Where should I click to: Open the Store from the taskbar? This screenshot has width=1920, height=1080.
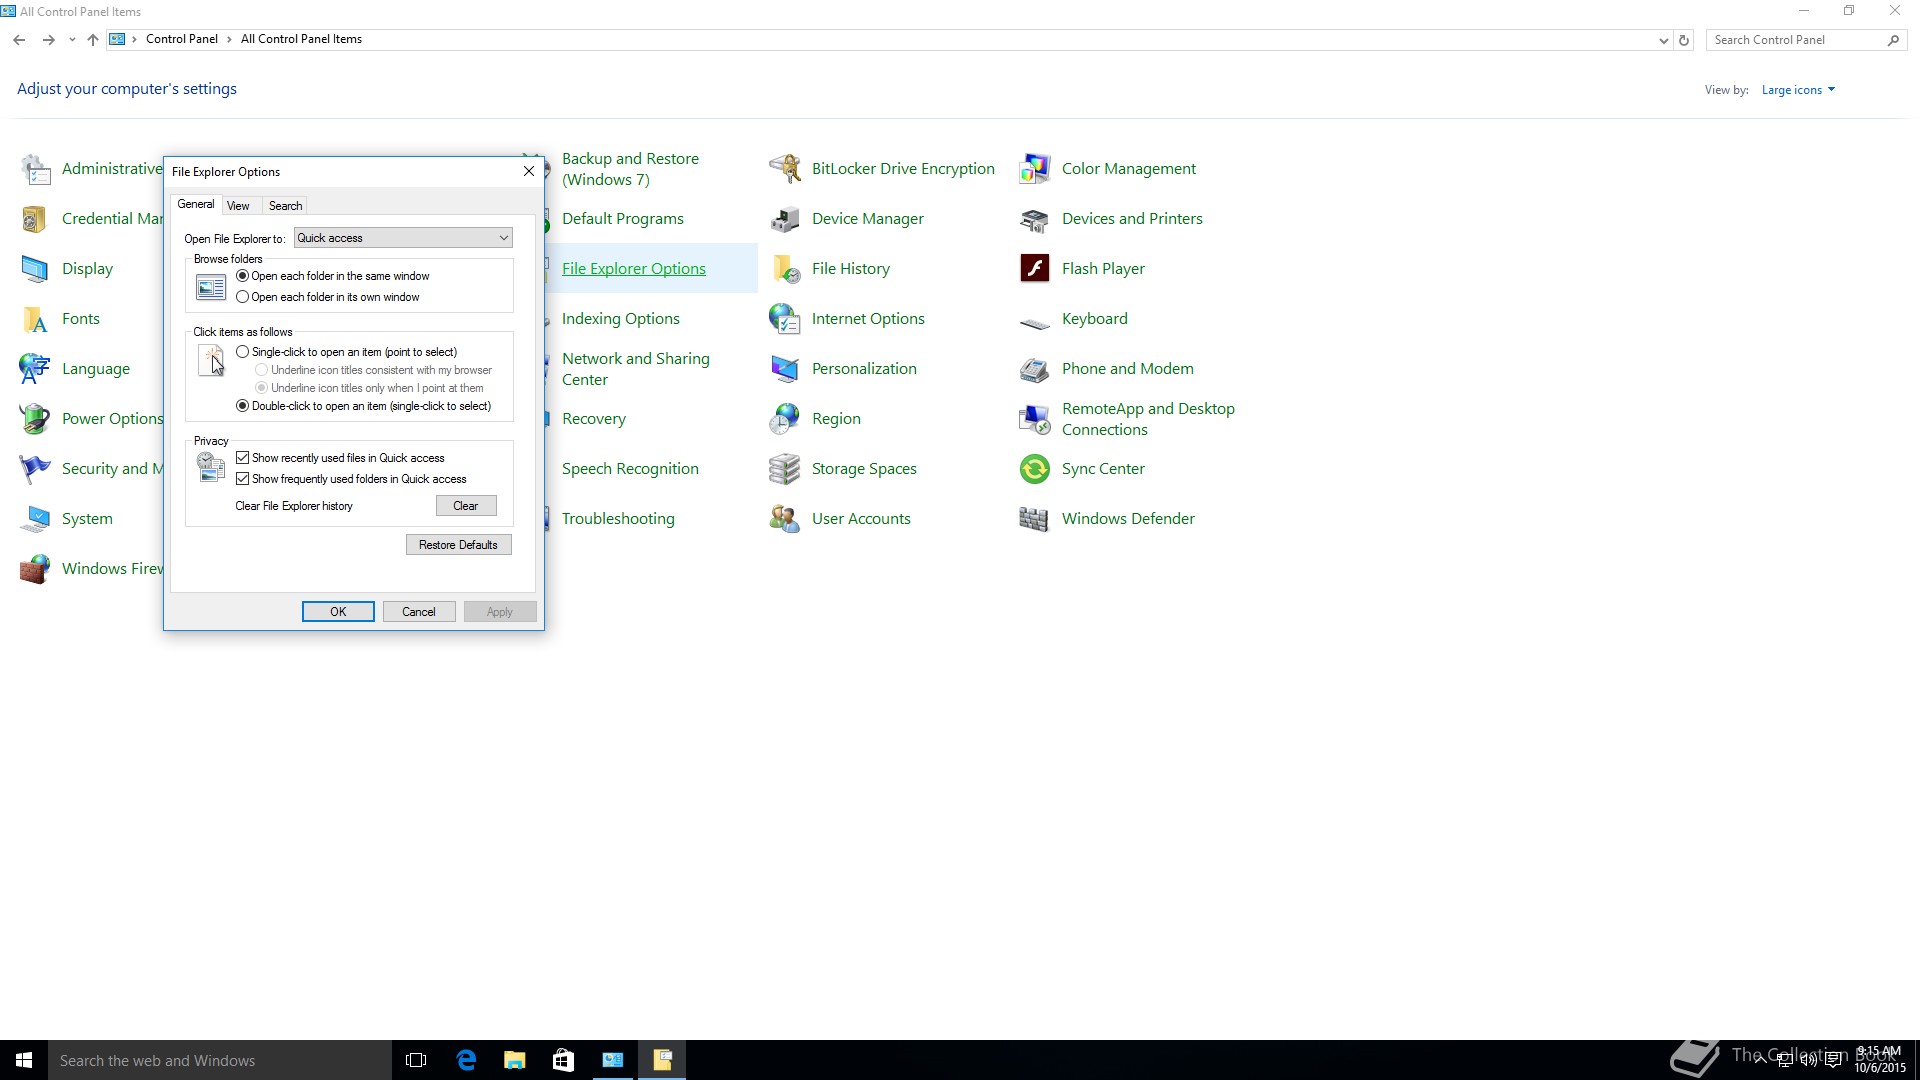[x=564, y=1060]
